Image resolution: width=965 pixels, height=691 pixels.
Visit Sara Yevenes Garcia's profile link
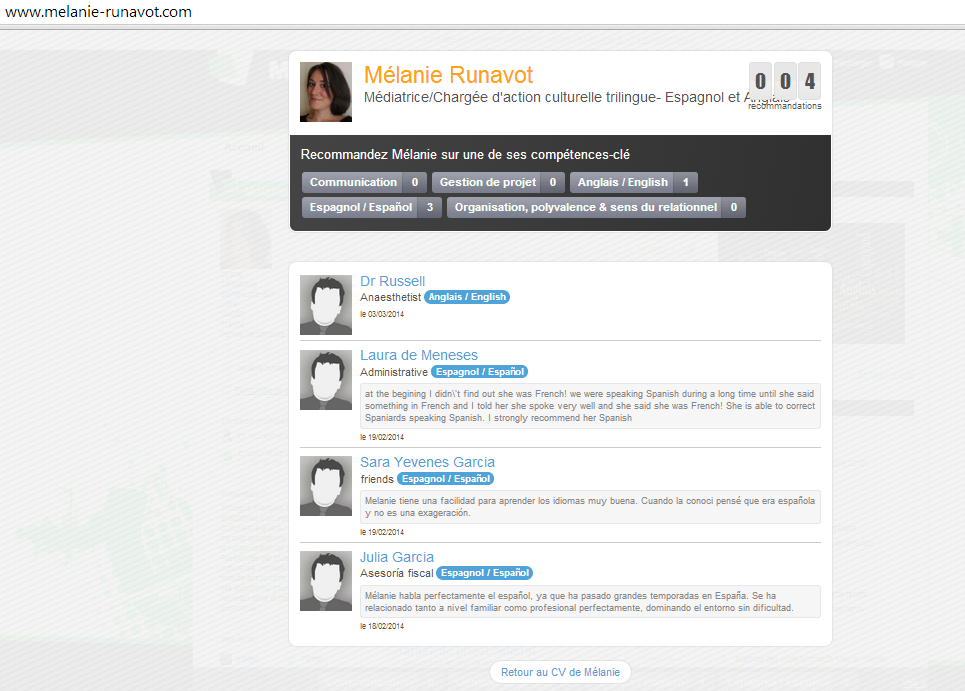point(427,462)
